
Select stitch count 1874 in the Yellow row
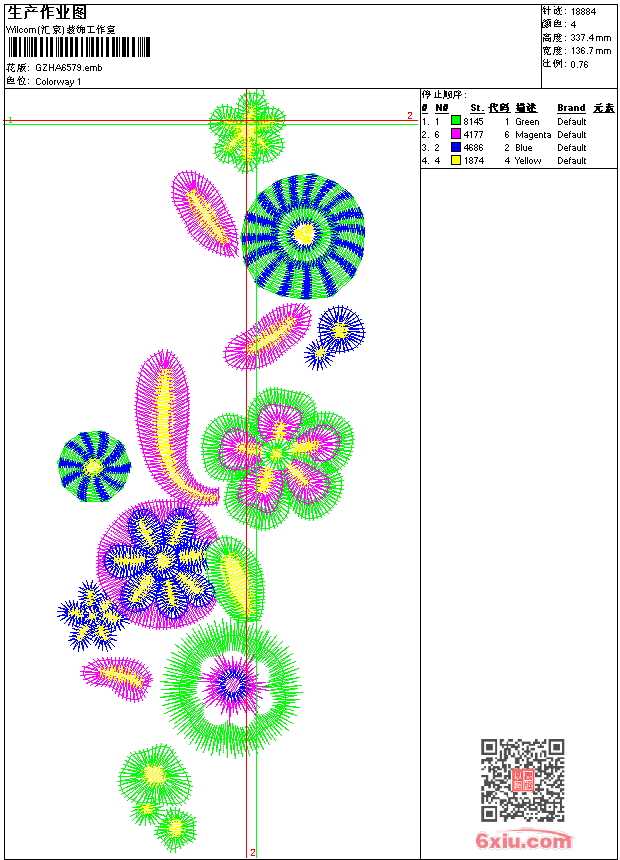(x=474, y=161)
